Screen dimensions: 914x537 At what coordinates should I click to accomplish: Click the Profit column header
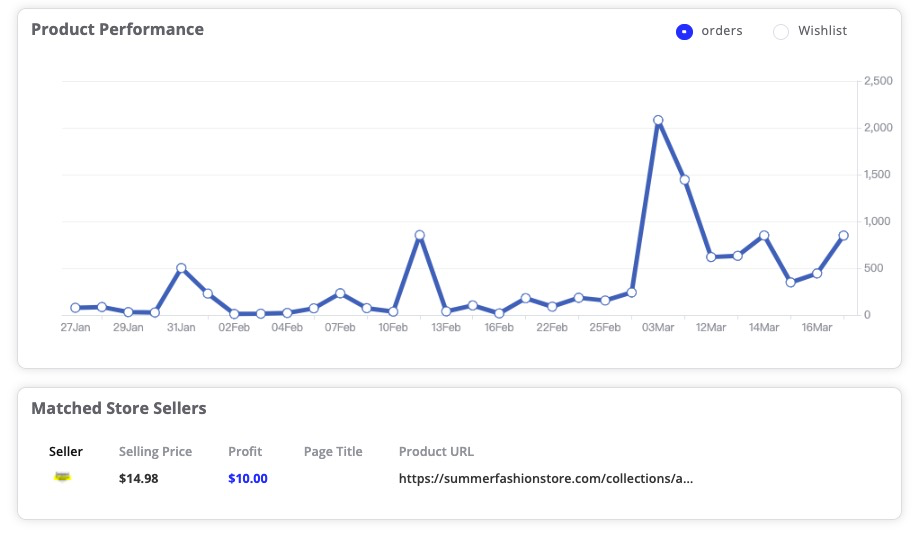coord(245,451)
